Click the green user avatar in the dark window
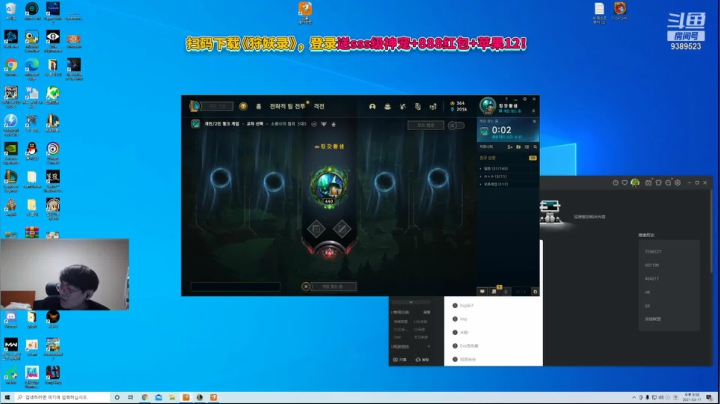Screen dimensions: 720x404 (x=635, y=183)
